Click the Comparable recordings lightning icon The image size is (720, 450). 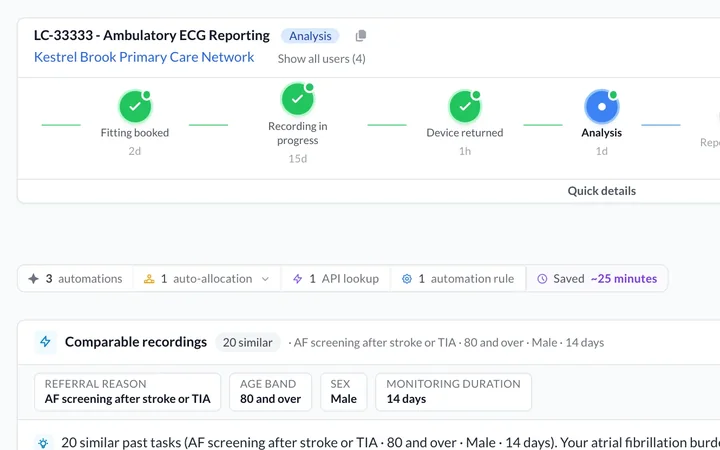(45, 342)
